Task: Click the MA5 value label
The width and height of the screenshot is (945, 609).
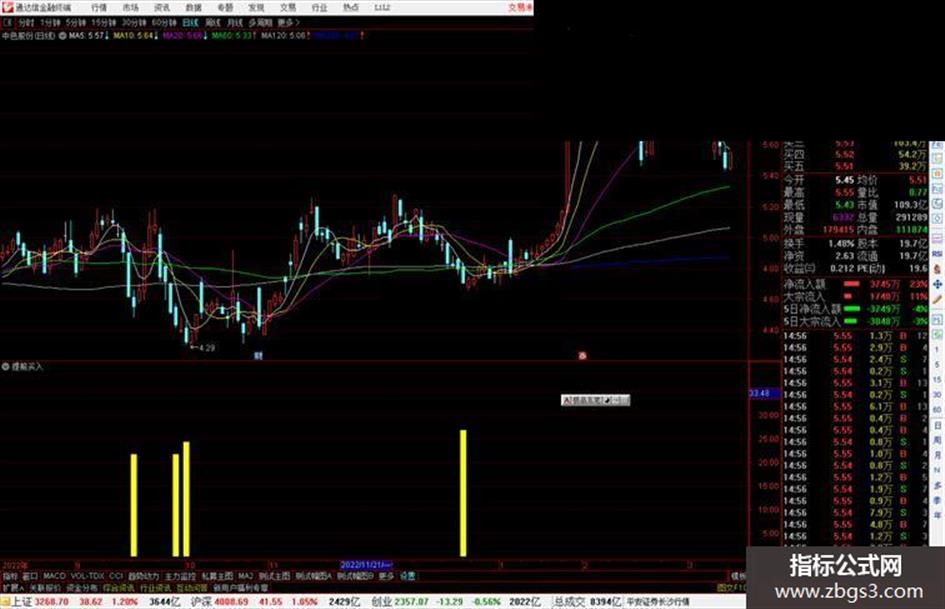Action: pyautogui.click(x=89, y=36)
